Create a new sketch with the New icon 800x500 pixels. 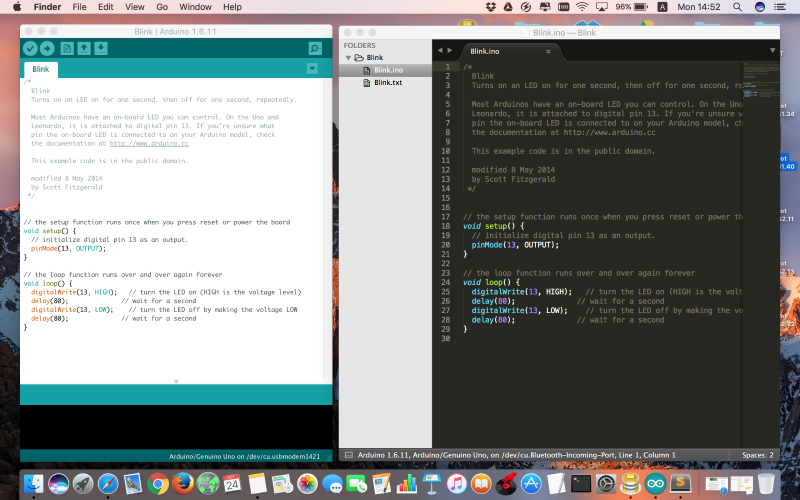point(67,48)
